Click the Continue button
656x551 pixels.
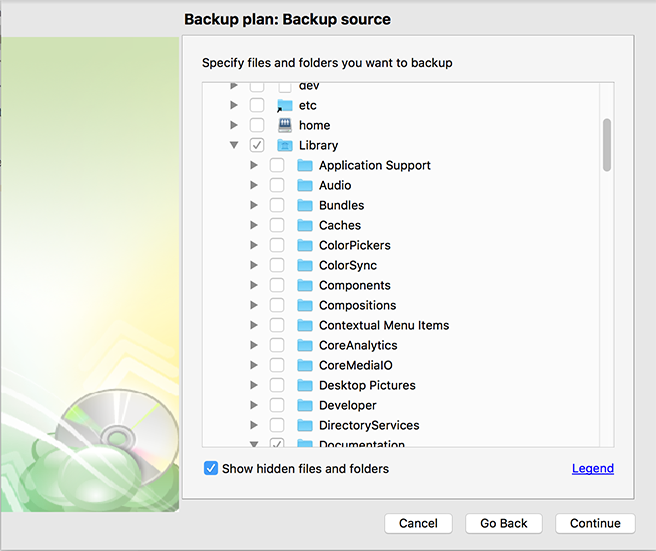[595, 523]
